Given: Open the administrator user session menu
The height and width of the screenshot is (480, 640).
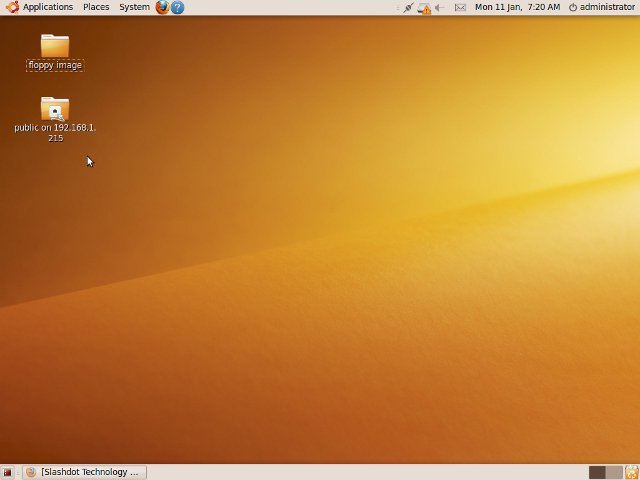Looking at the screenshot, I should (601, 7).
